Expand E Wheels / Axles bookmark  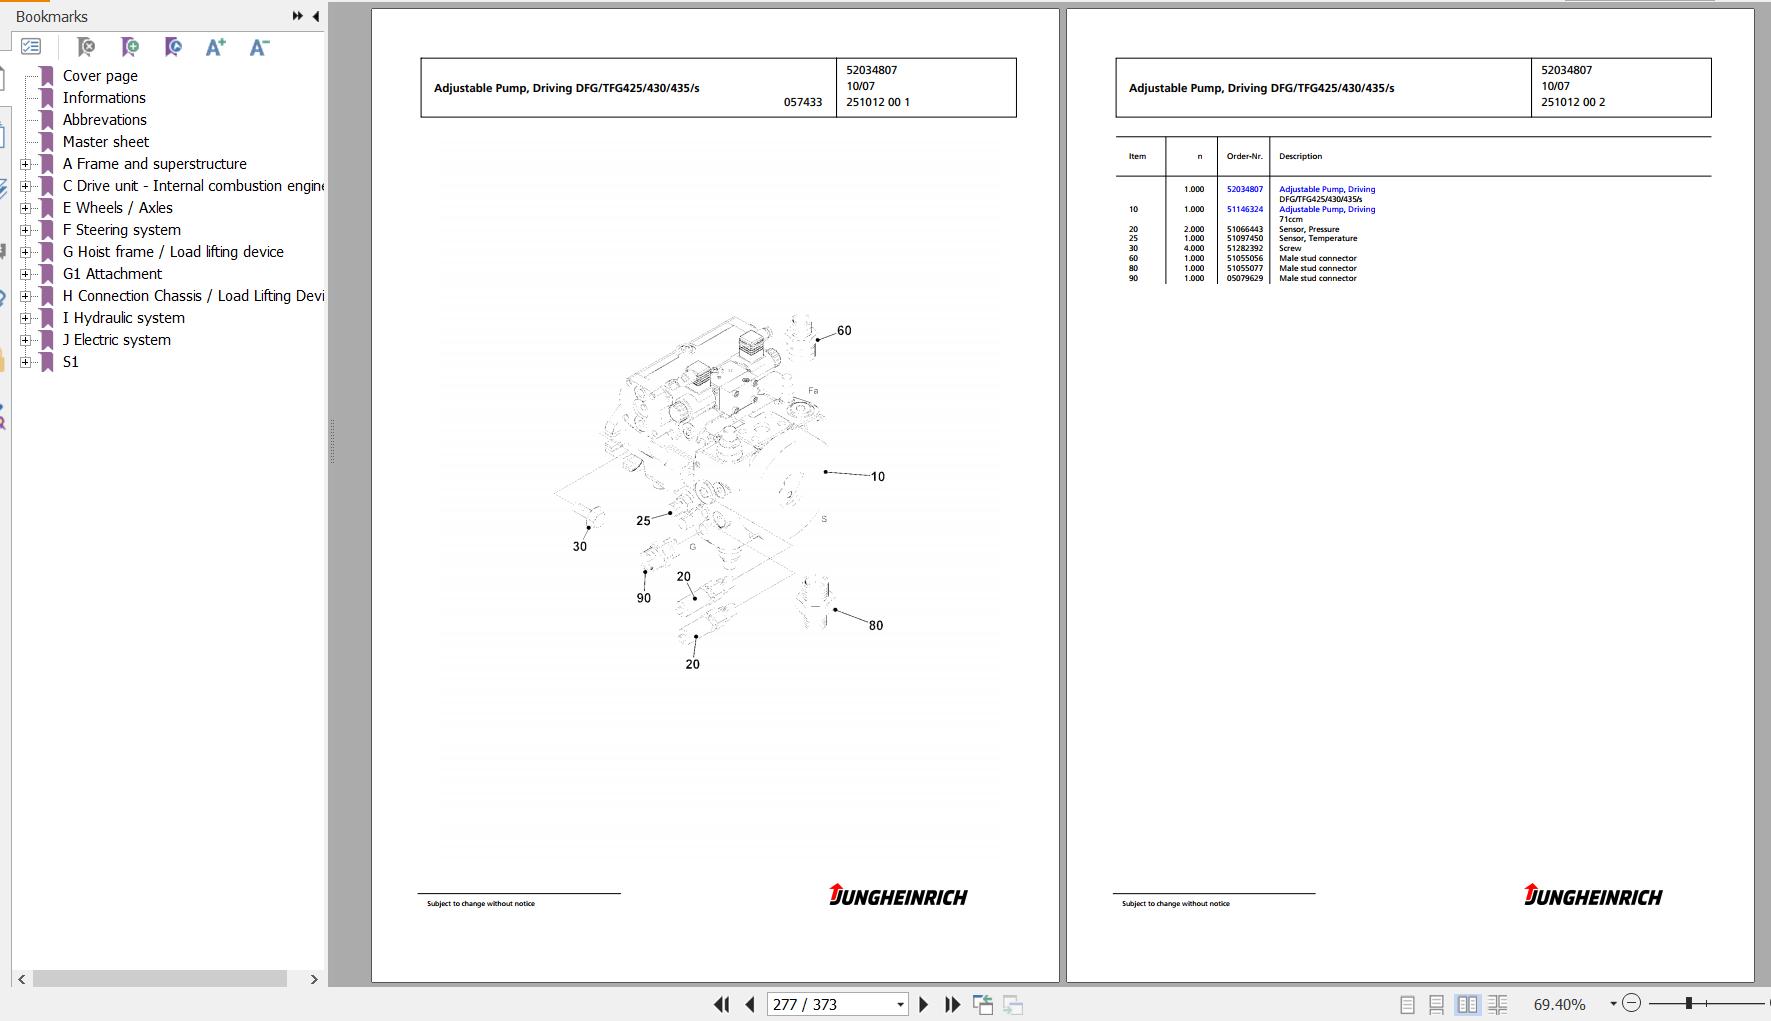click(x=26, y=208)
